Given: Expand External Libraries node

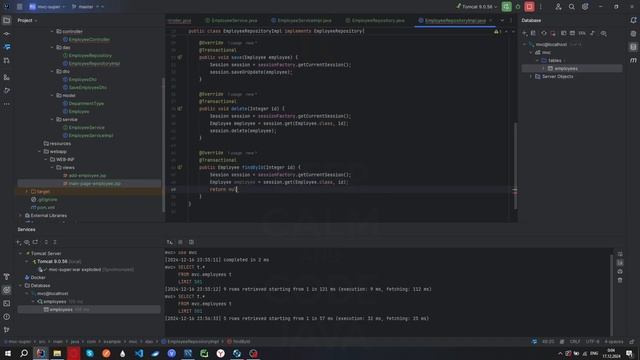Looking at the screenshot, I should (x=20, y=216).
